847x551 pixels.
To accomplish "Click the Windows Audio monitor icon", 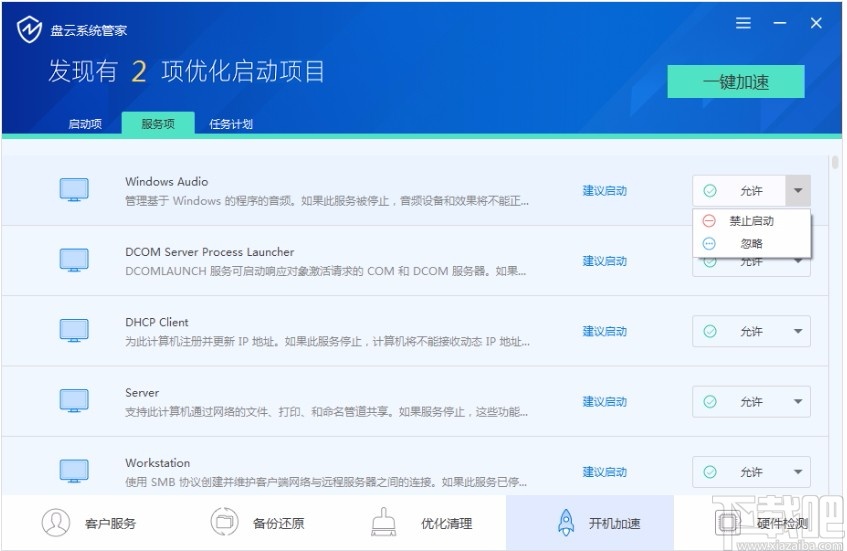I will (x=74, y=190).
